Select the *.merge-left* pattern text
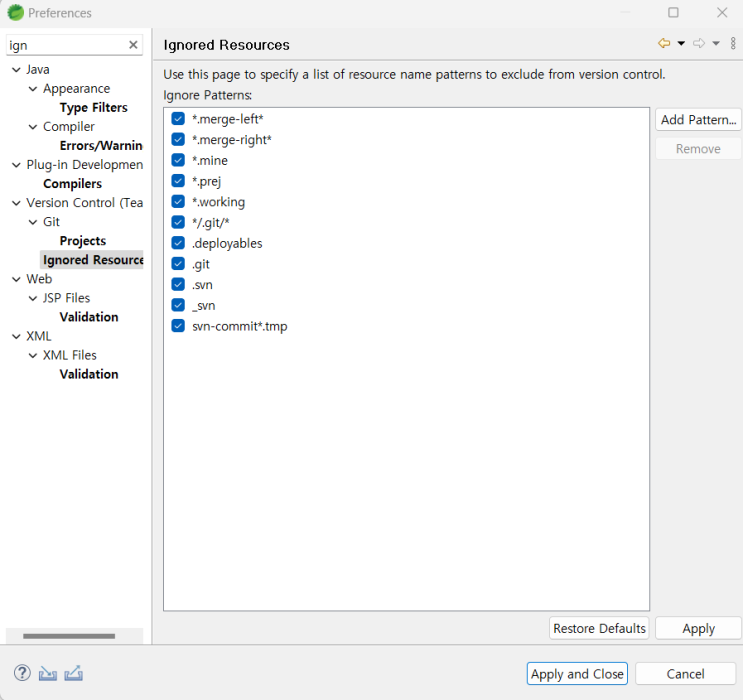The height and width of the screenshot is (700, 743). click(227, 119)
